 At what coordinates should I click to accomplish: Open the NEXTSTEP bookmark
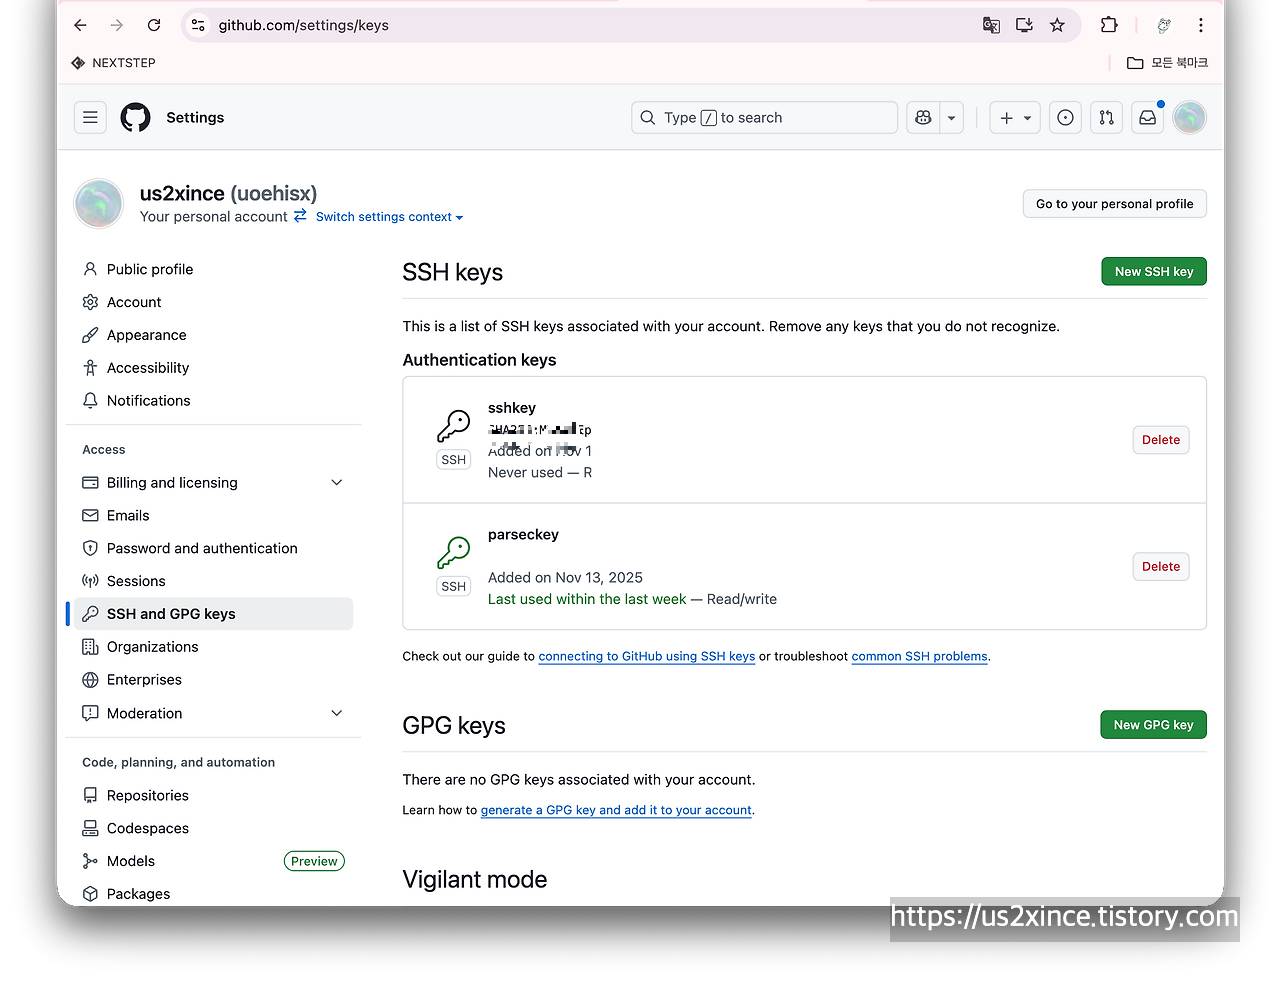pyautogui.click(x=113, y=63)
